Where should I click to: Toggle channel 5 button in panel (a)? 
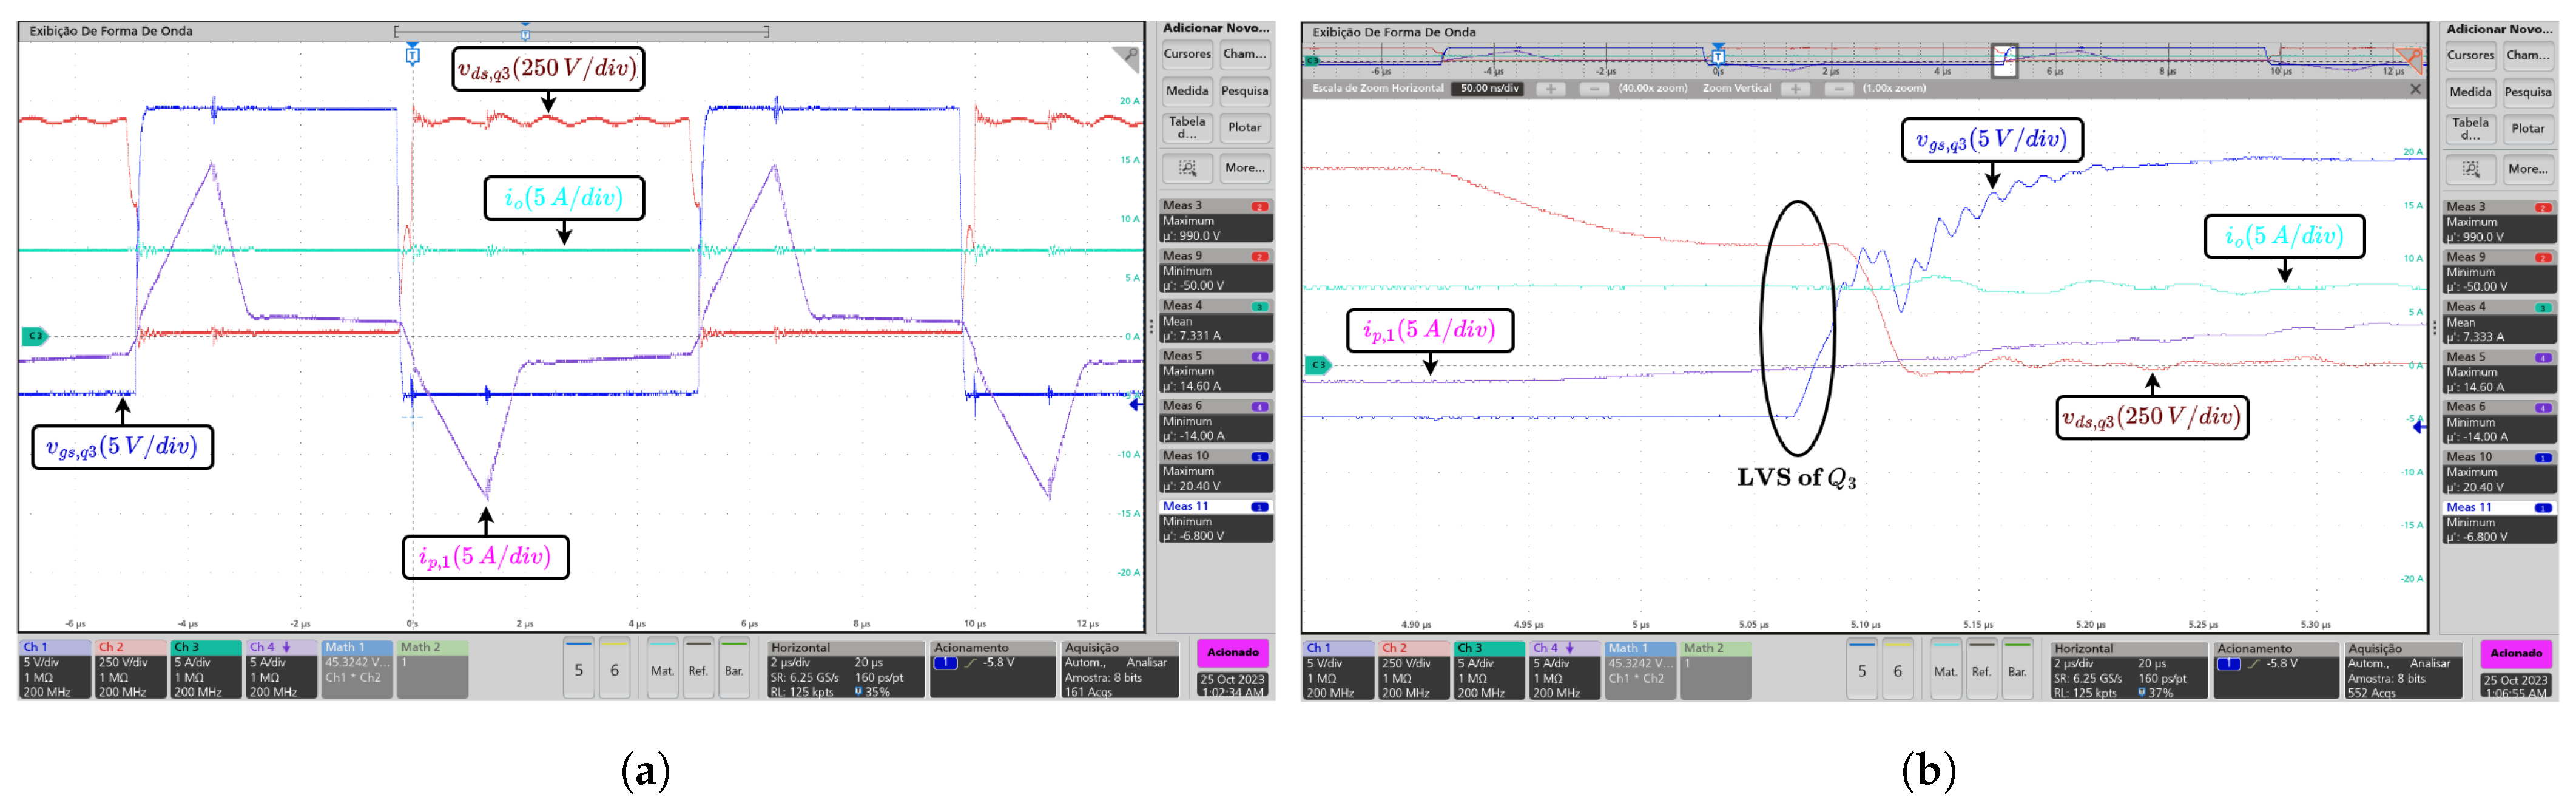pos(578,669)
